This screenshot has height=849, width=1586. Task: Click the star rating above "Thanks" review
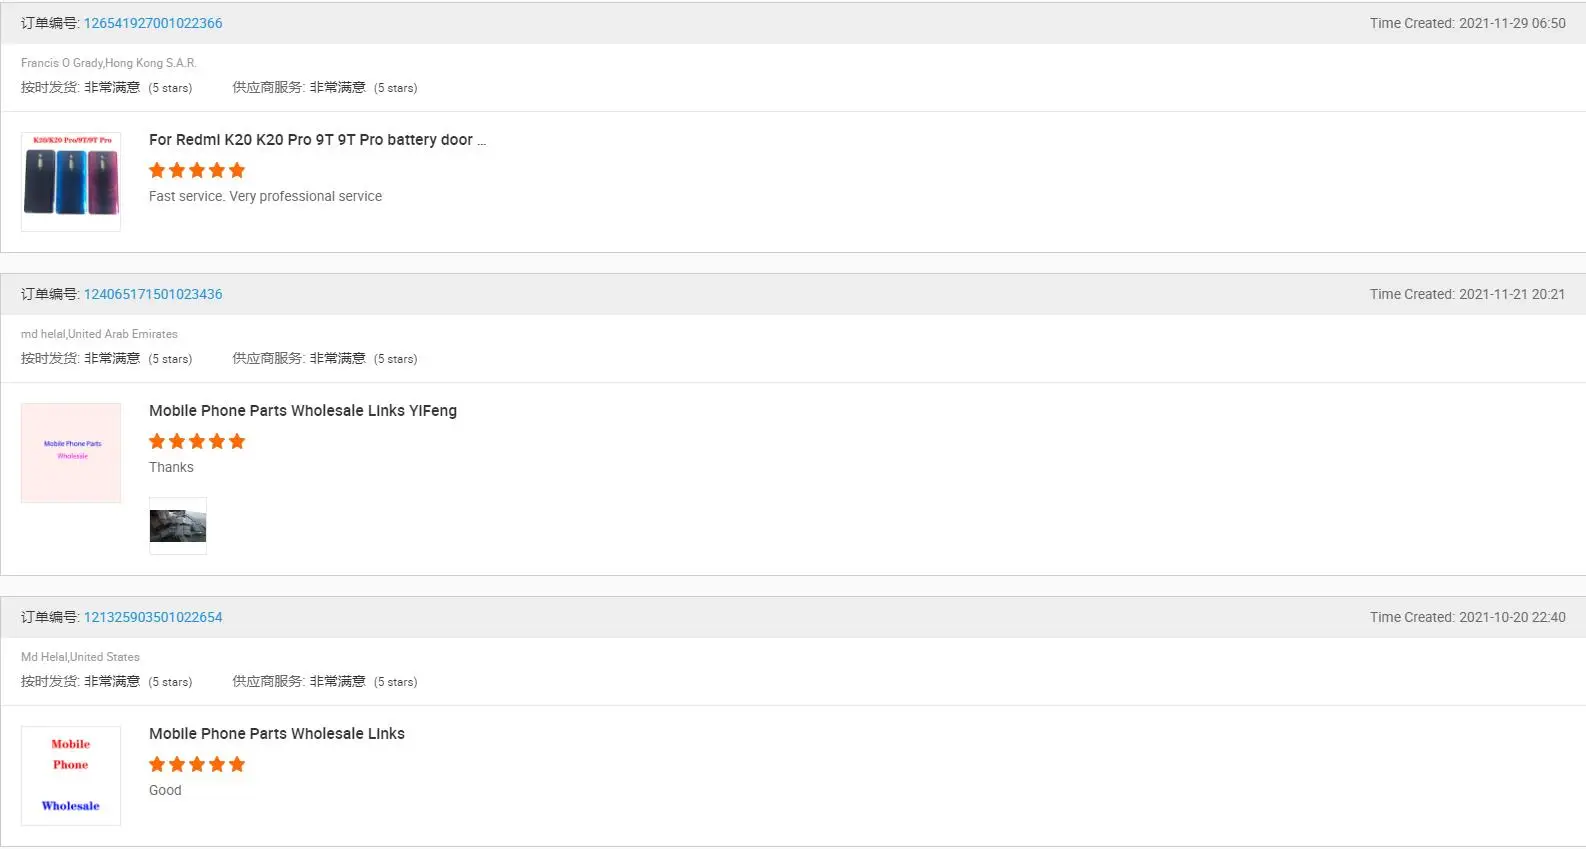197,441
